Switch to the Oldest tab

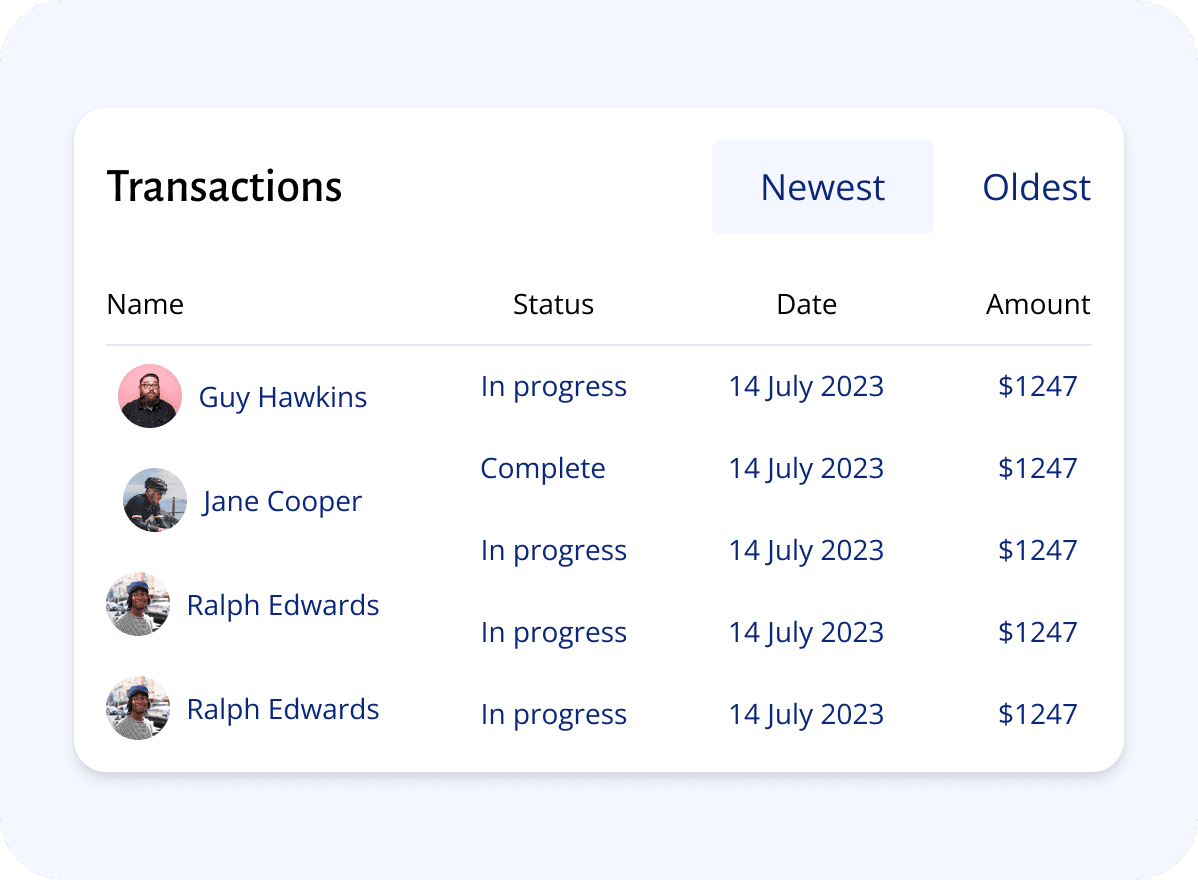[1036, 187]
